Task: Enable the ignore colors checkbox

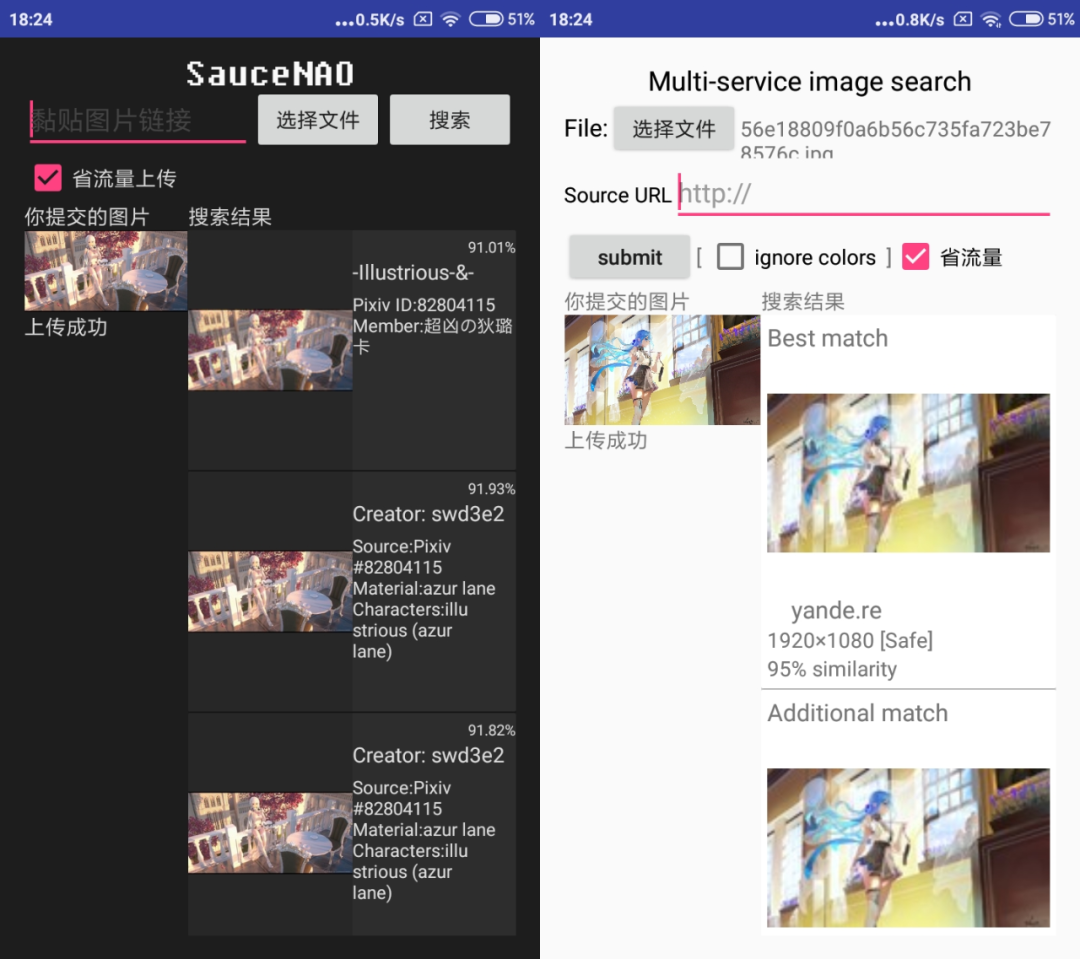Action: coord(730,257)
